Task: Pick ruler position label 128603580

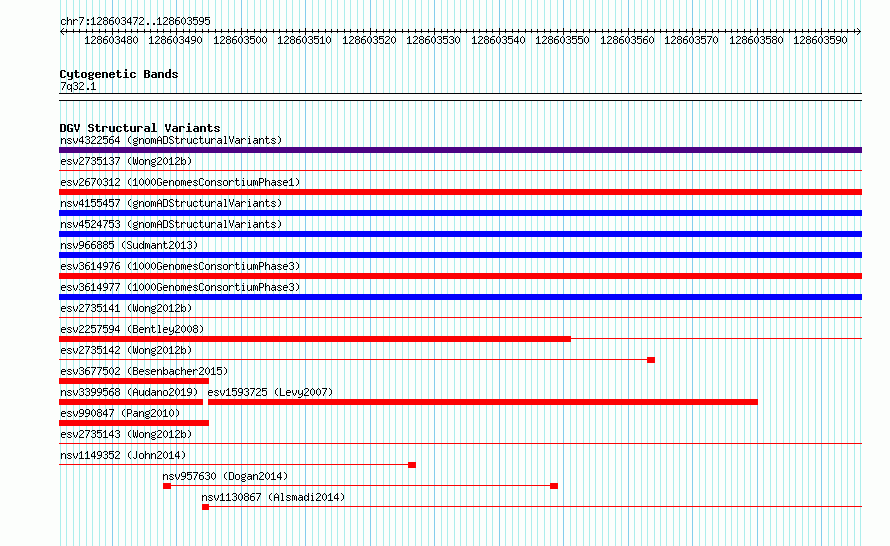Action: (756, 40)
